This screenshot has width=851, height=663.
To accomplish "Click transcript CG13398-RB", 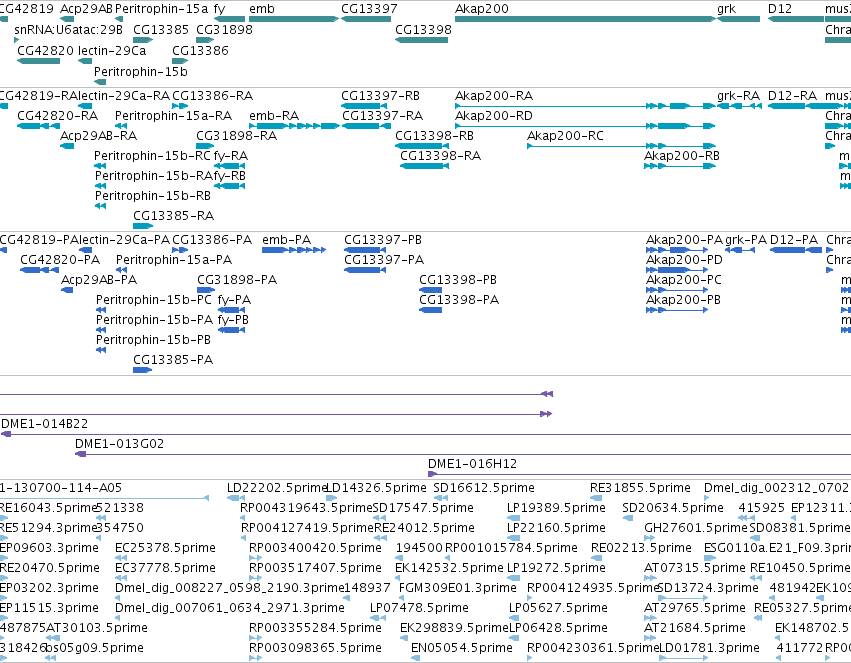I will coord(434,136).
